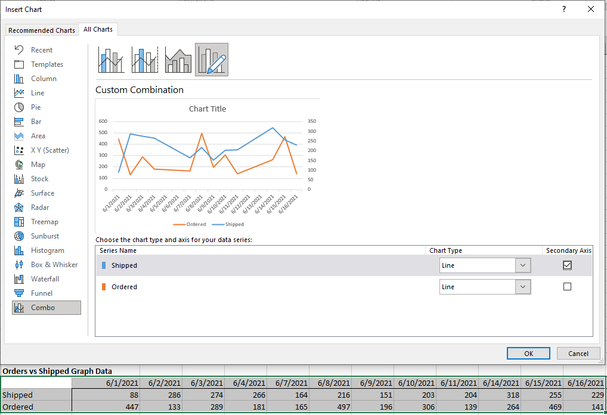The image size is (607, 415).
Task: Choose the Stock chart type icon
Action: [x=19, y=179]
